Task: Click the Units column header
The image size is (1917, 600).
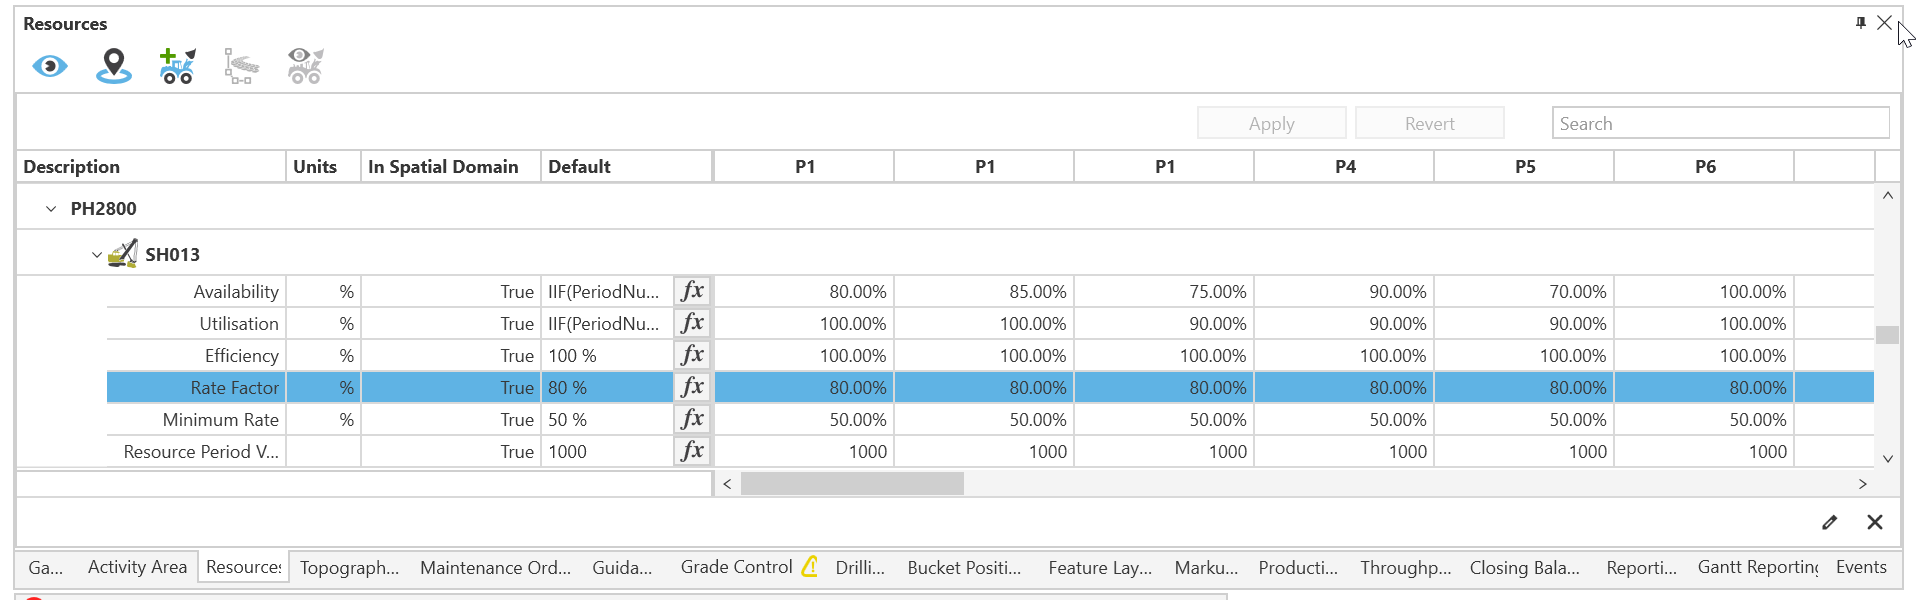Action: pyautogui.click(x=323, y=166)
